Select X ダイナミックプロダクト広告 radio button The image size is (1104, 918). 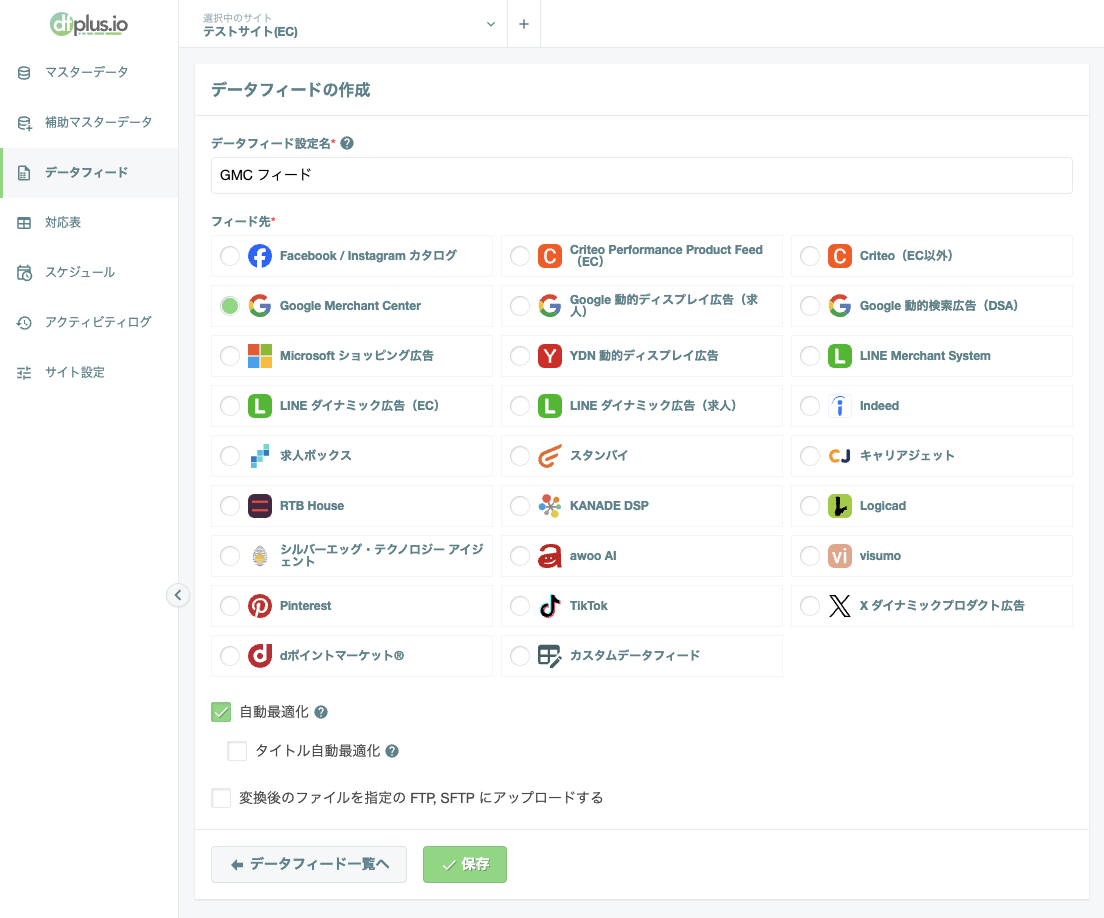pos(810,605)
